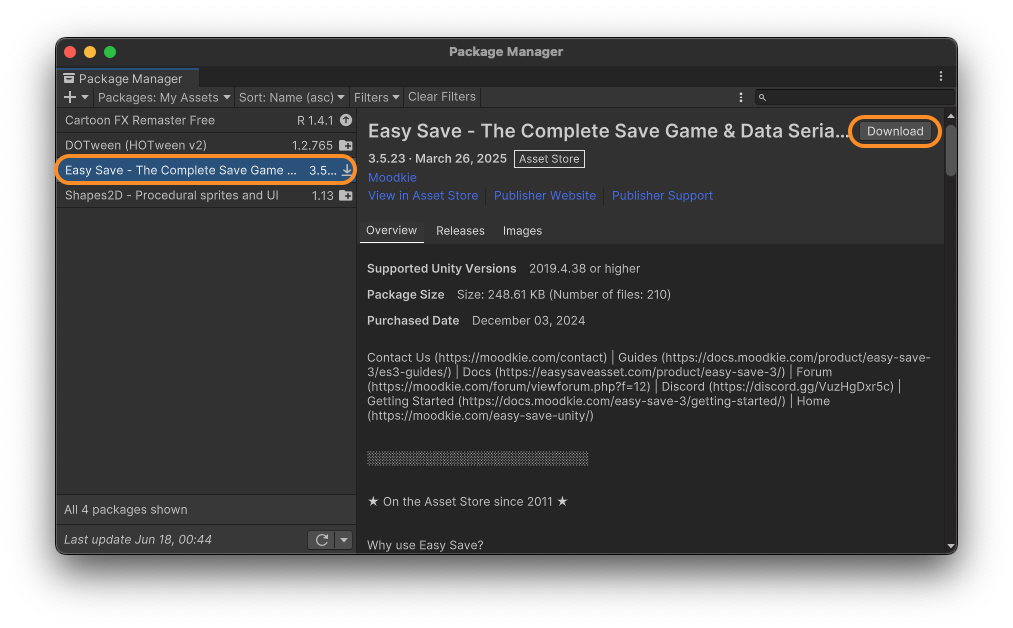This screenshot has width=1013, height=628.
Task: Click the All 4 packages shown text
Action: coord(125,510)
